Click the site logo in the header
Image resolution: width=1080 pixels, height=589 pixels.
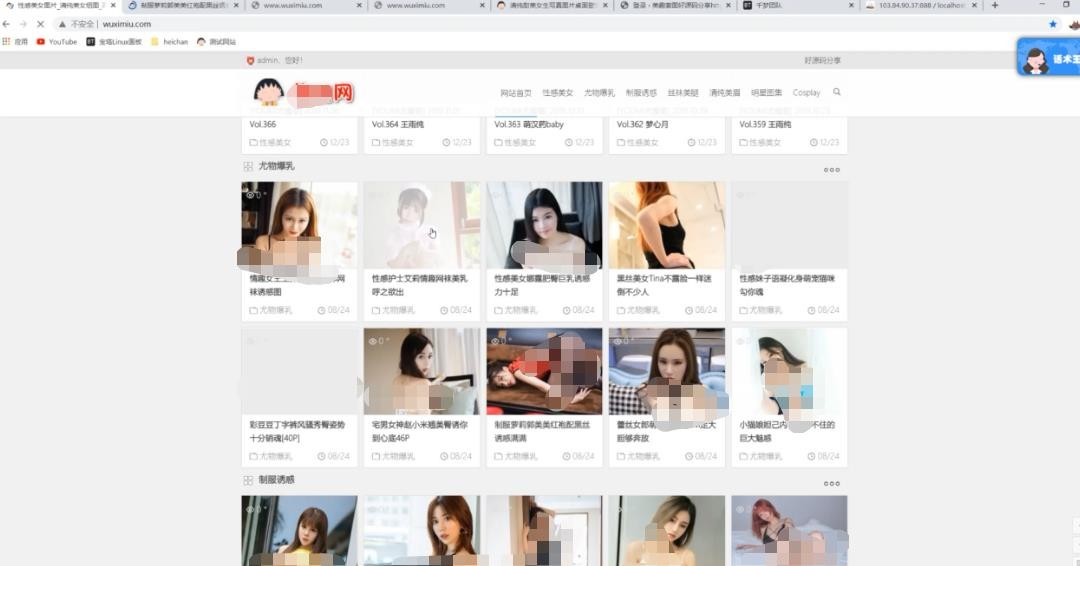click(303, 92)
